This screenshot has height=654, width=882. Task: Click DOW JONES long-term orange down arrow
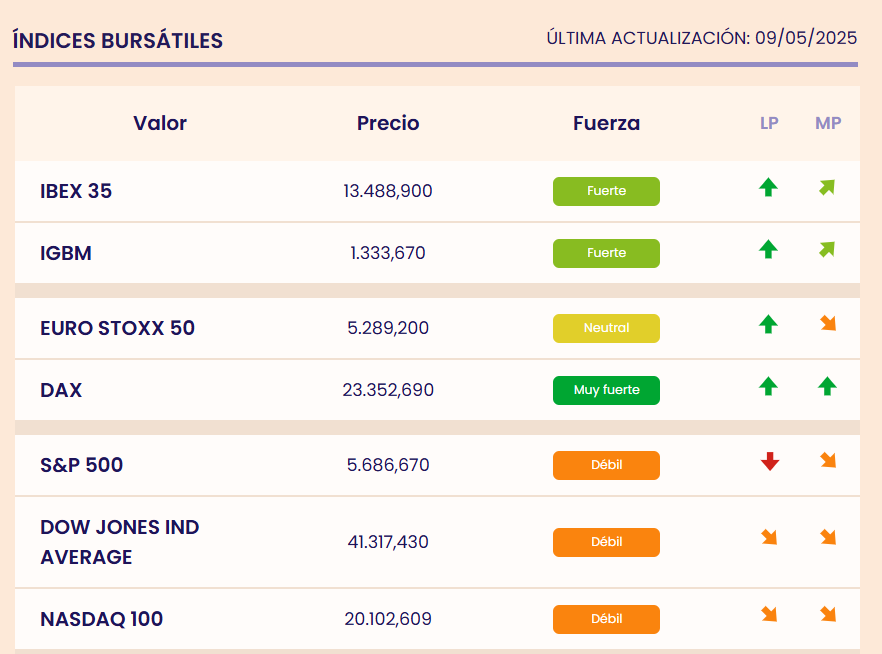coord(769,538)
